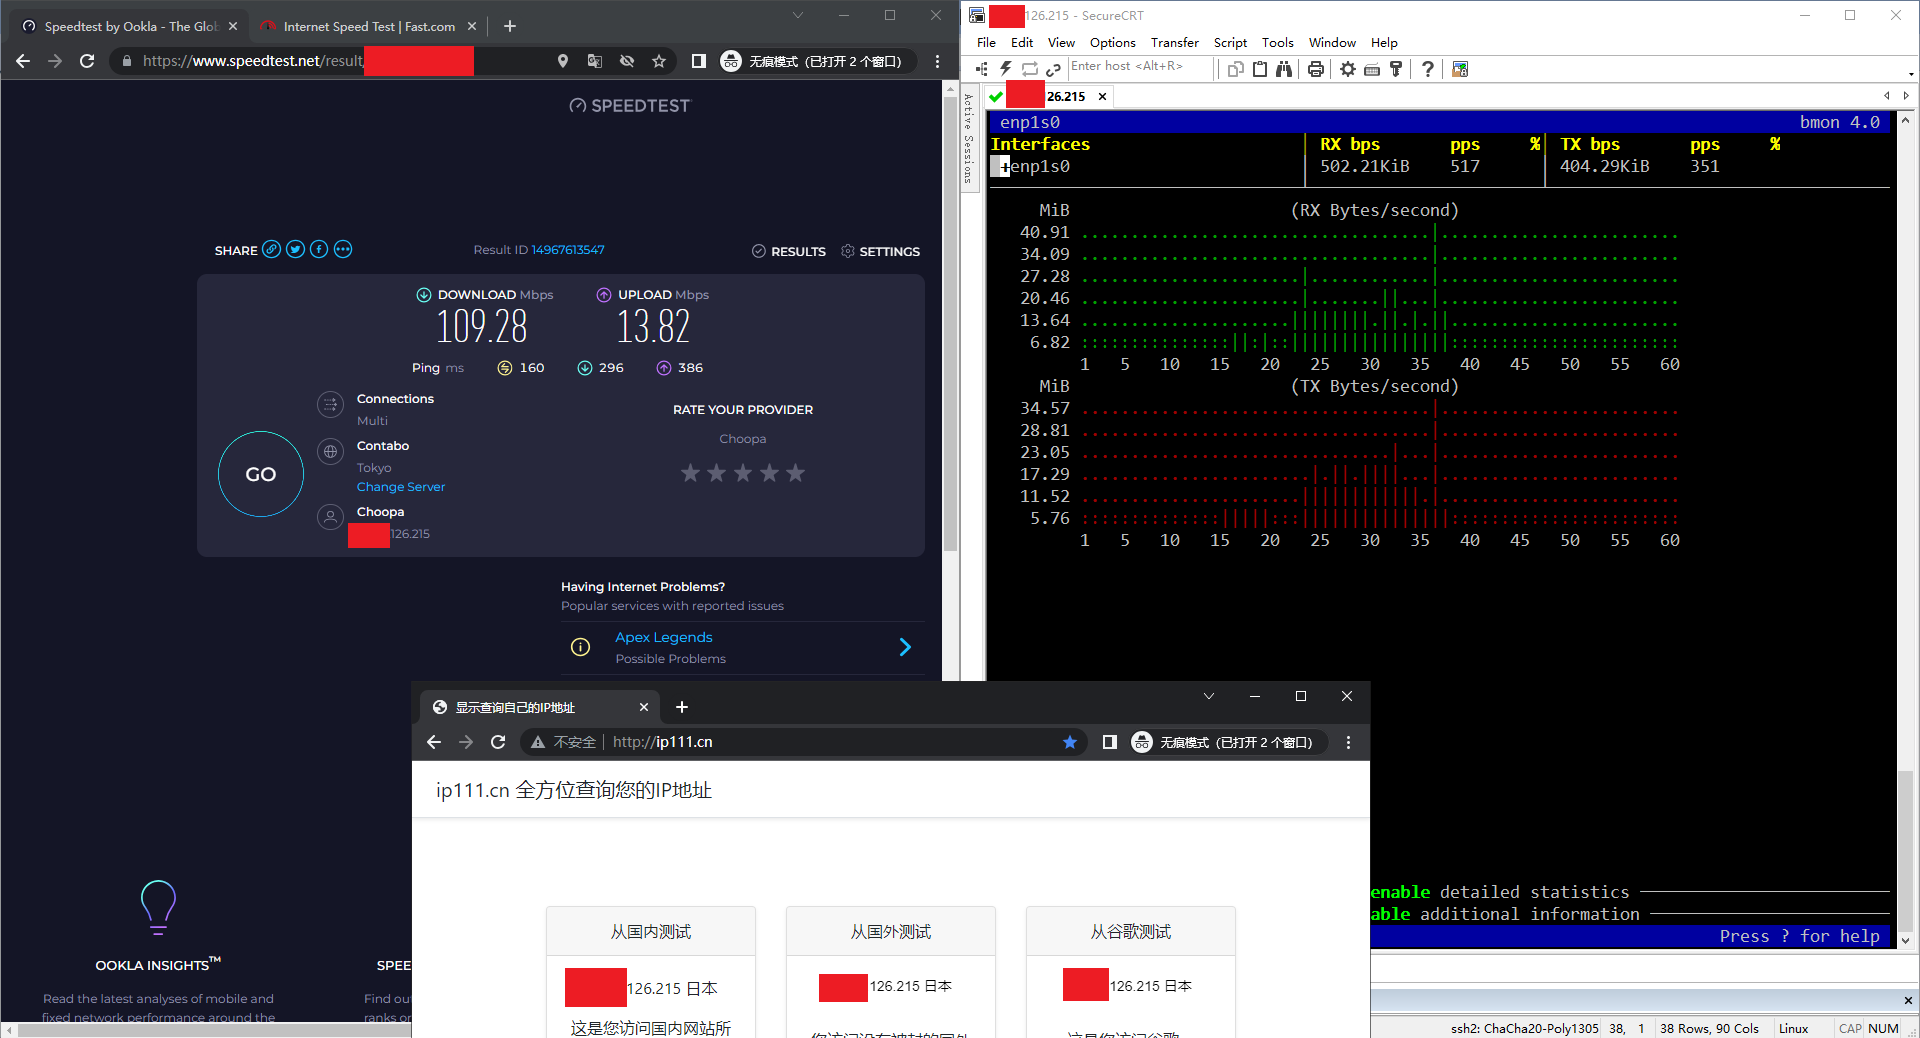1920x1038 pixels.
Task: Click the SecureCRT terminal vertical scrollbar down arrow
Action: [1906, 940]
